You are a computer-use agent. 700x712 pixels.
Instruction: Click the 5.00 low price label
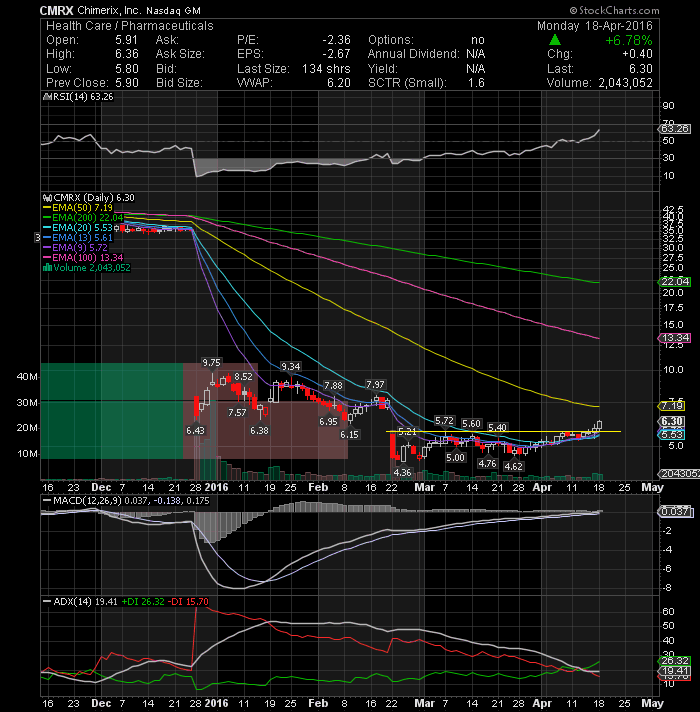(x=455, y=458)
